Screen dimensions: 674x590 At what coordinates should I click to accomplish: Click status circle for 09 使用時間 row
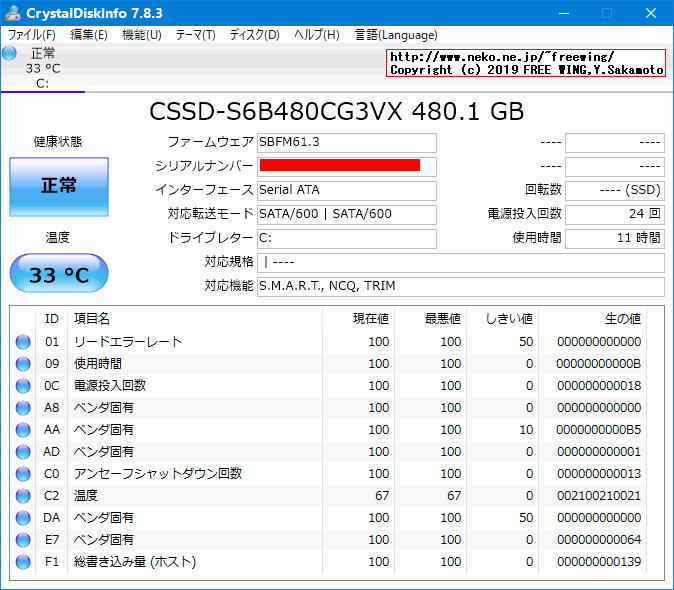tap(23, 364)
